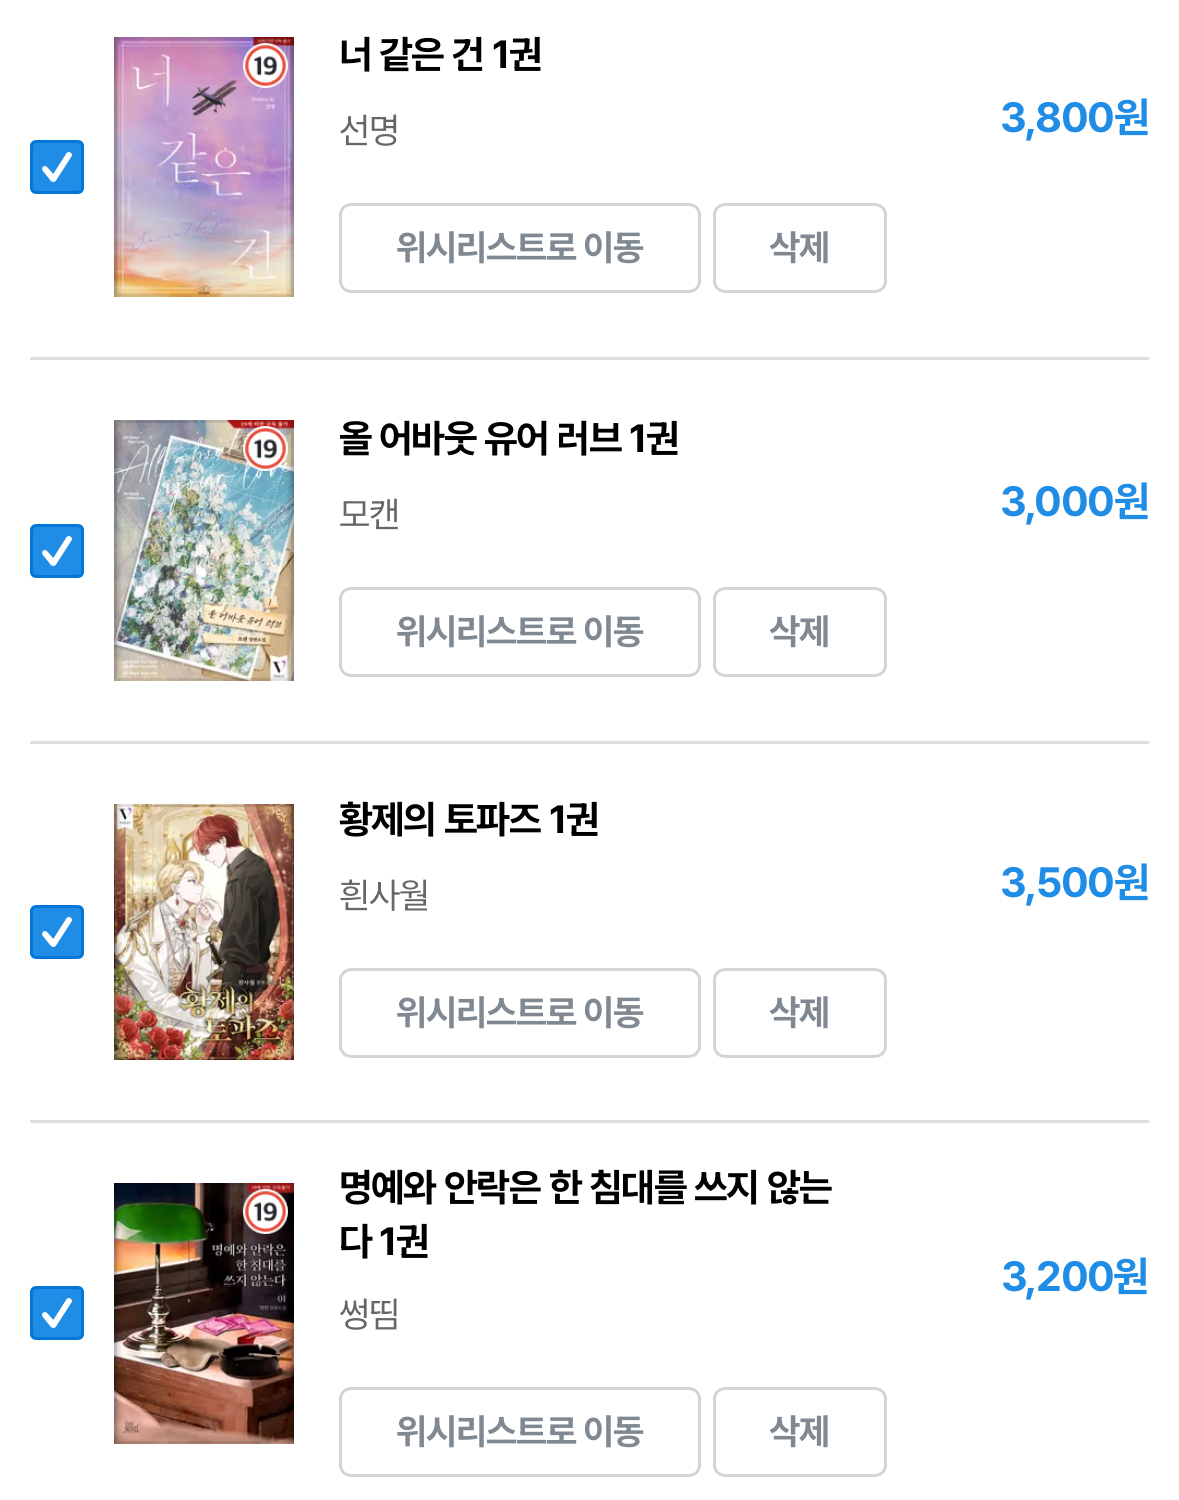Click the author name 모캔
This screenshot has height=1500, width=1179.
click(370, 513)
